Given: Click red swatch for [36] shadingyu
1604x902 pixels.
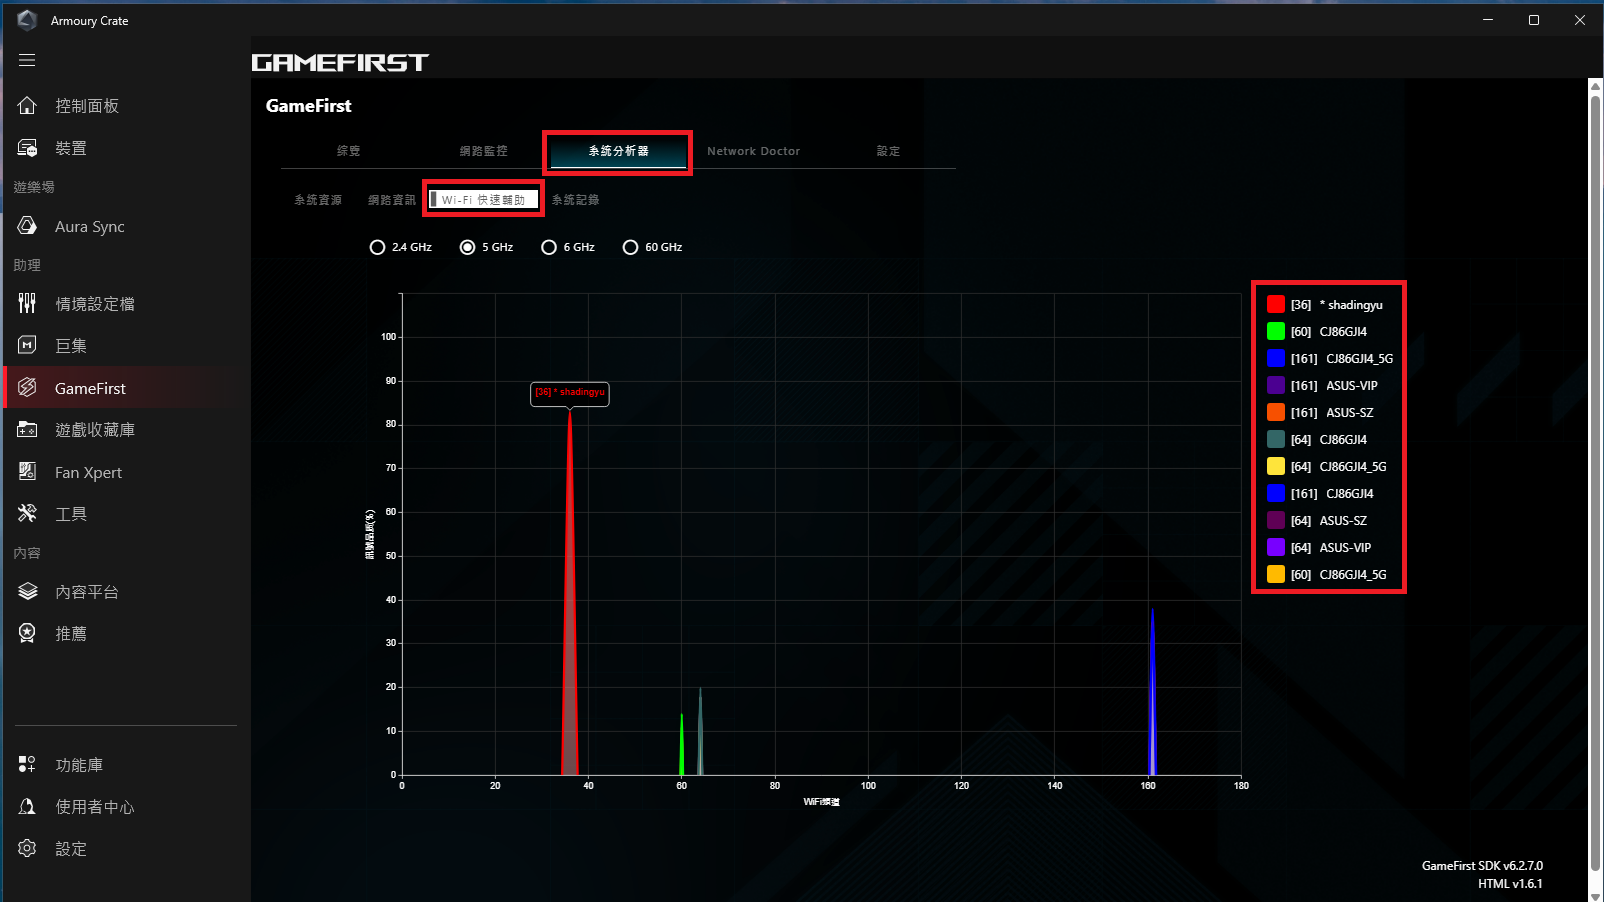Looking at the screenshot, I should pyautogui.click(x=1276, y=304).
